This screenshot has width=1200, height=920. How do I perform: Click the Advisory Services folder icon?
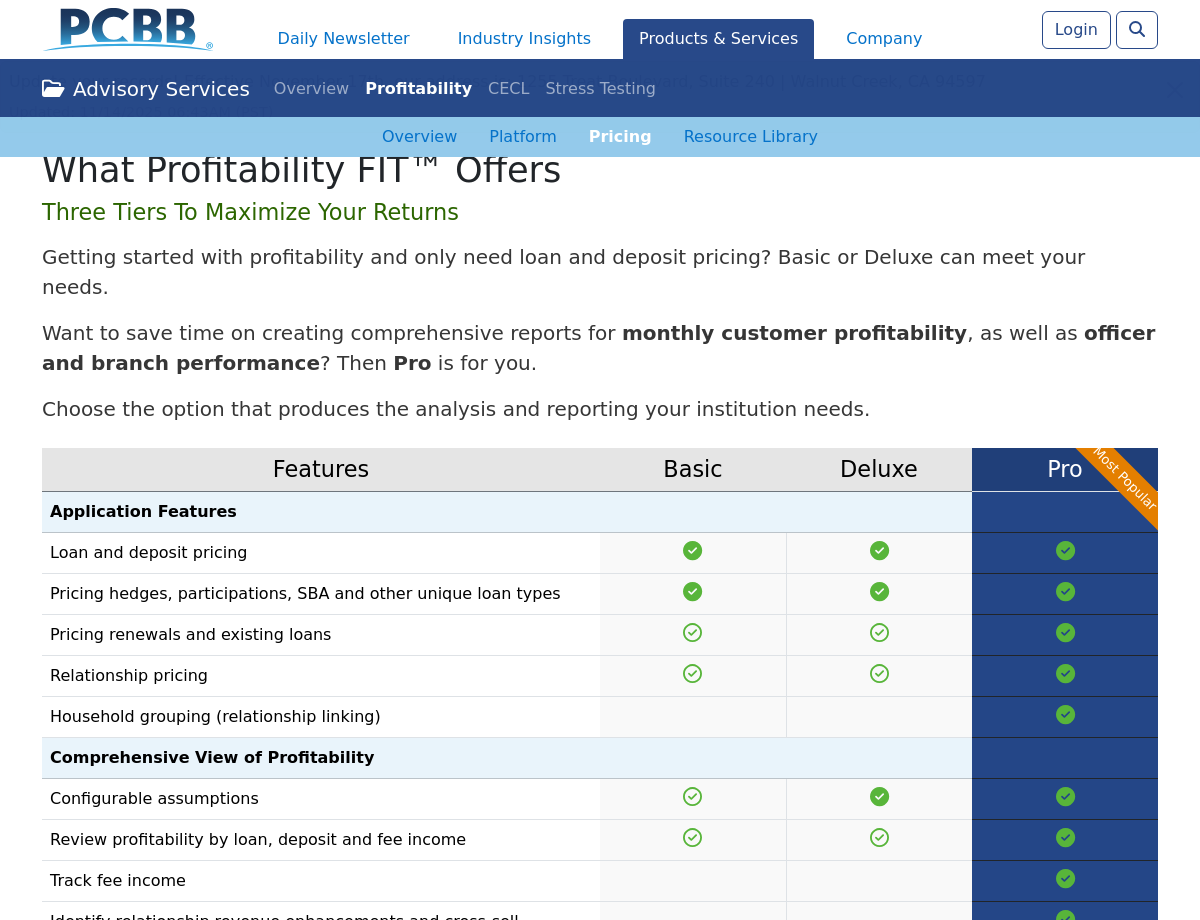point(53,89)
